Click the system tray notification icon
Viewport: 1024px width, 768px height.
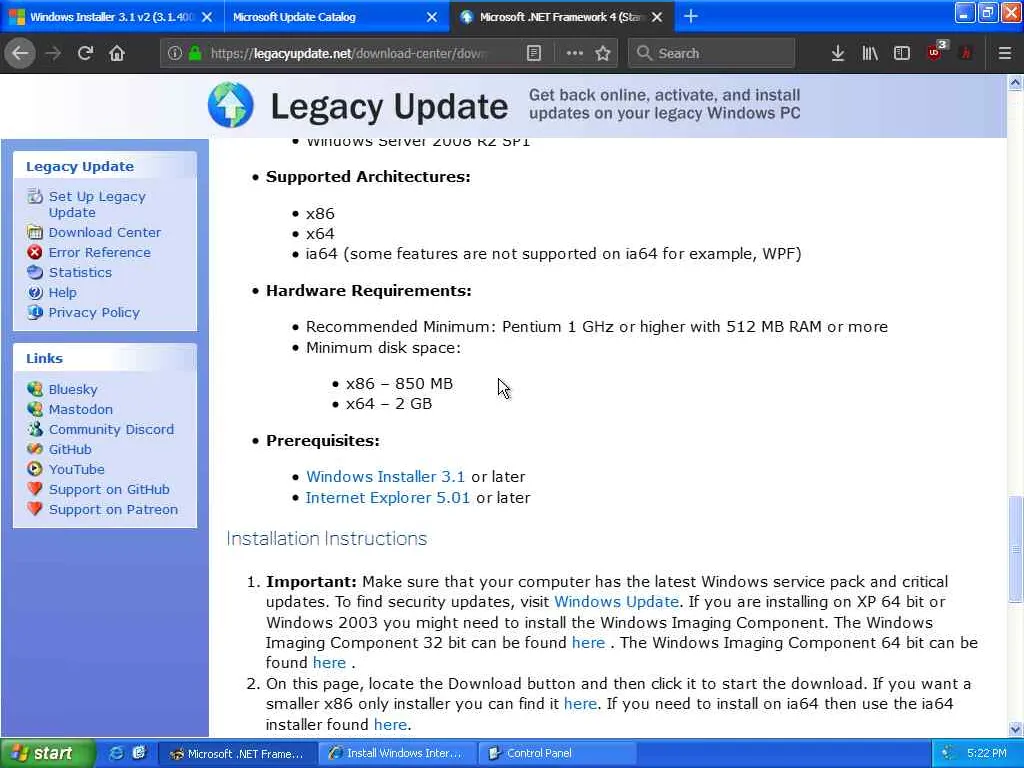point(946,754)
